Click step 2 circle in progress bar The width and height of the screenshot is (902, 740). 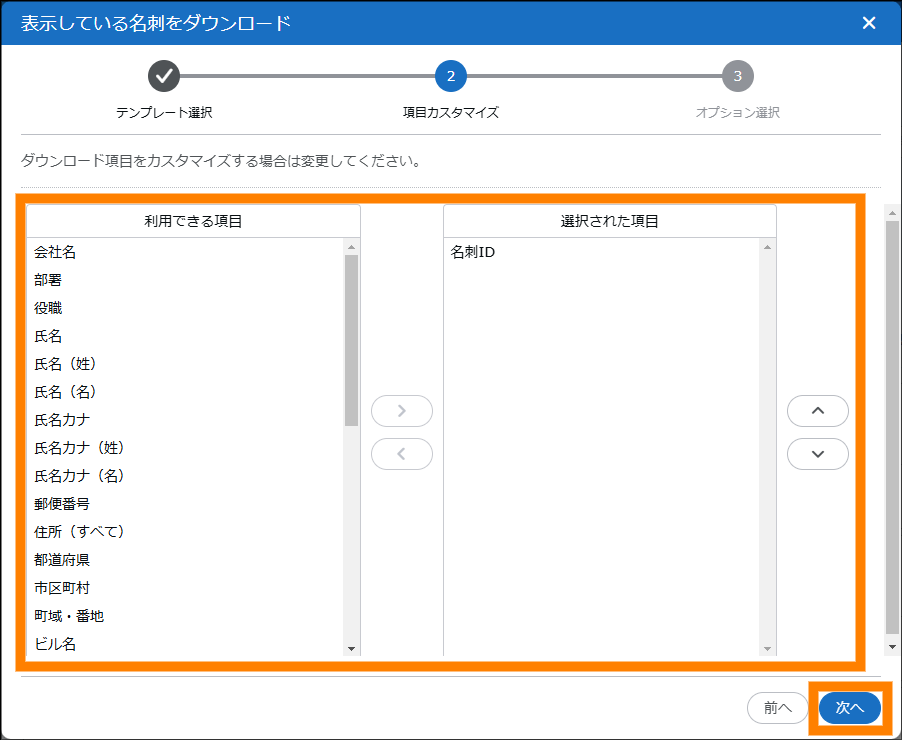coord(450,76)
